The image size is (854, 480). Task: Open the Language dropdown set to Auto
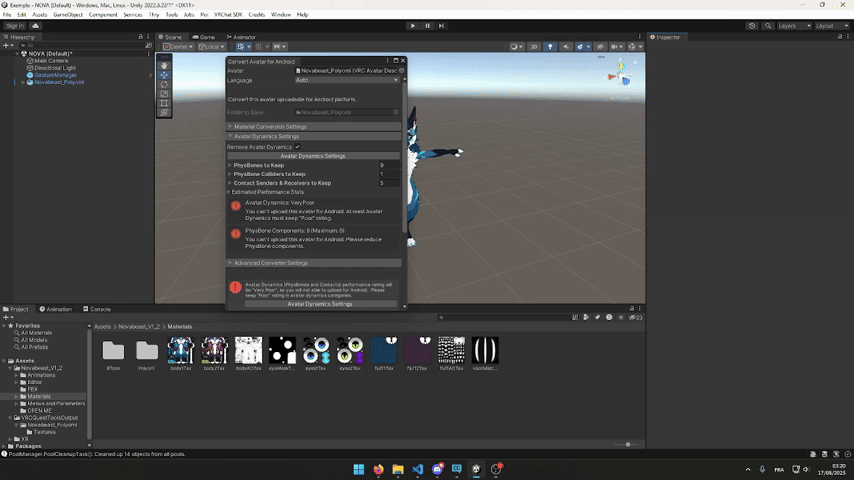[x=348, y=80]
